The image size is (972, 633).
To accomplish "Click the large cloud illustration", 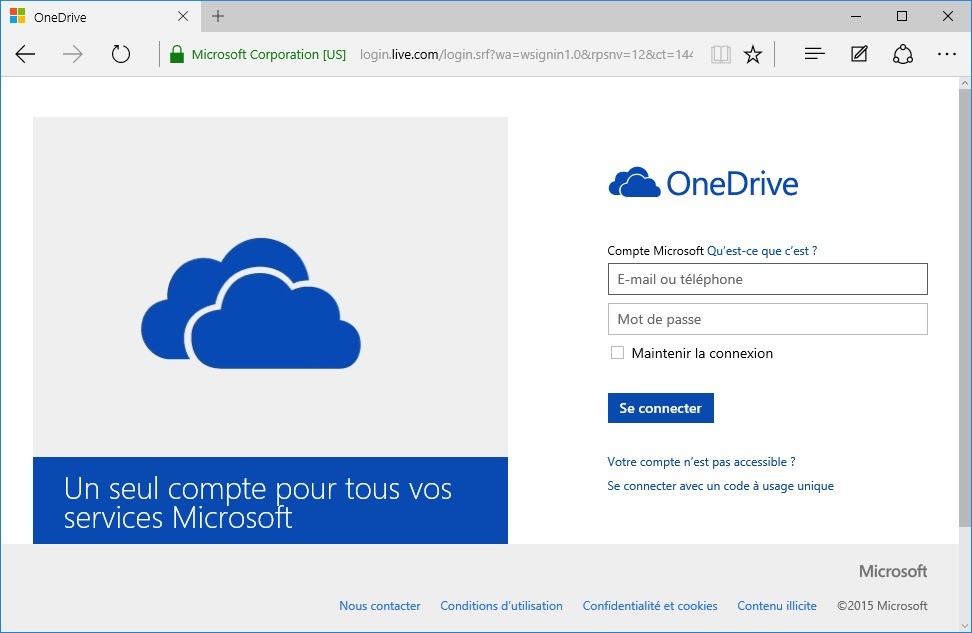I will pos(251,303).
